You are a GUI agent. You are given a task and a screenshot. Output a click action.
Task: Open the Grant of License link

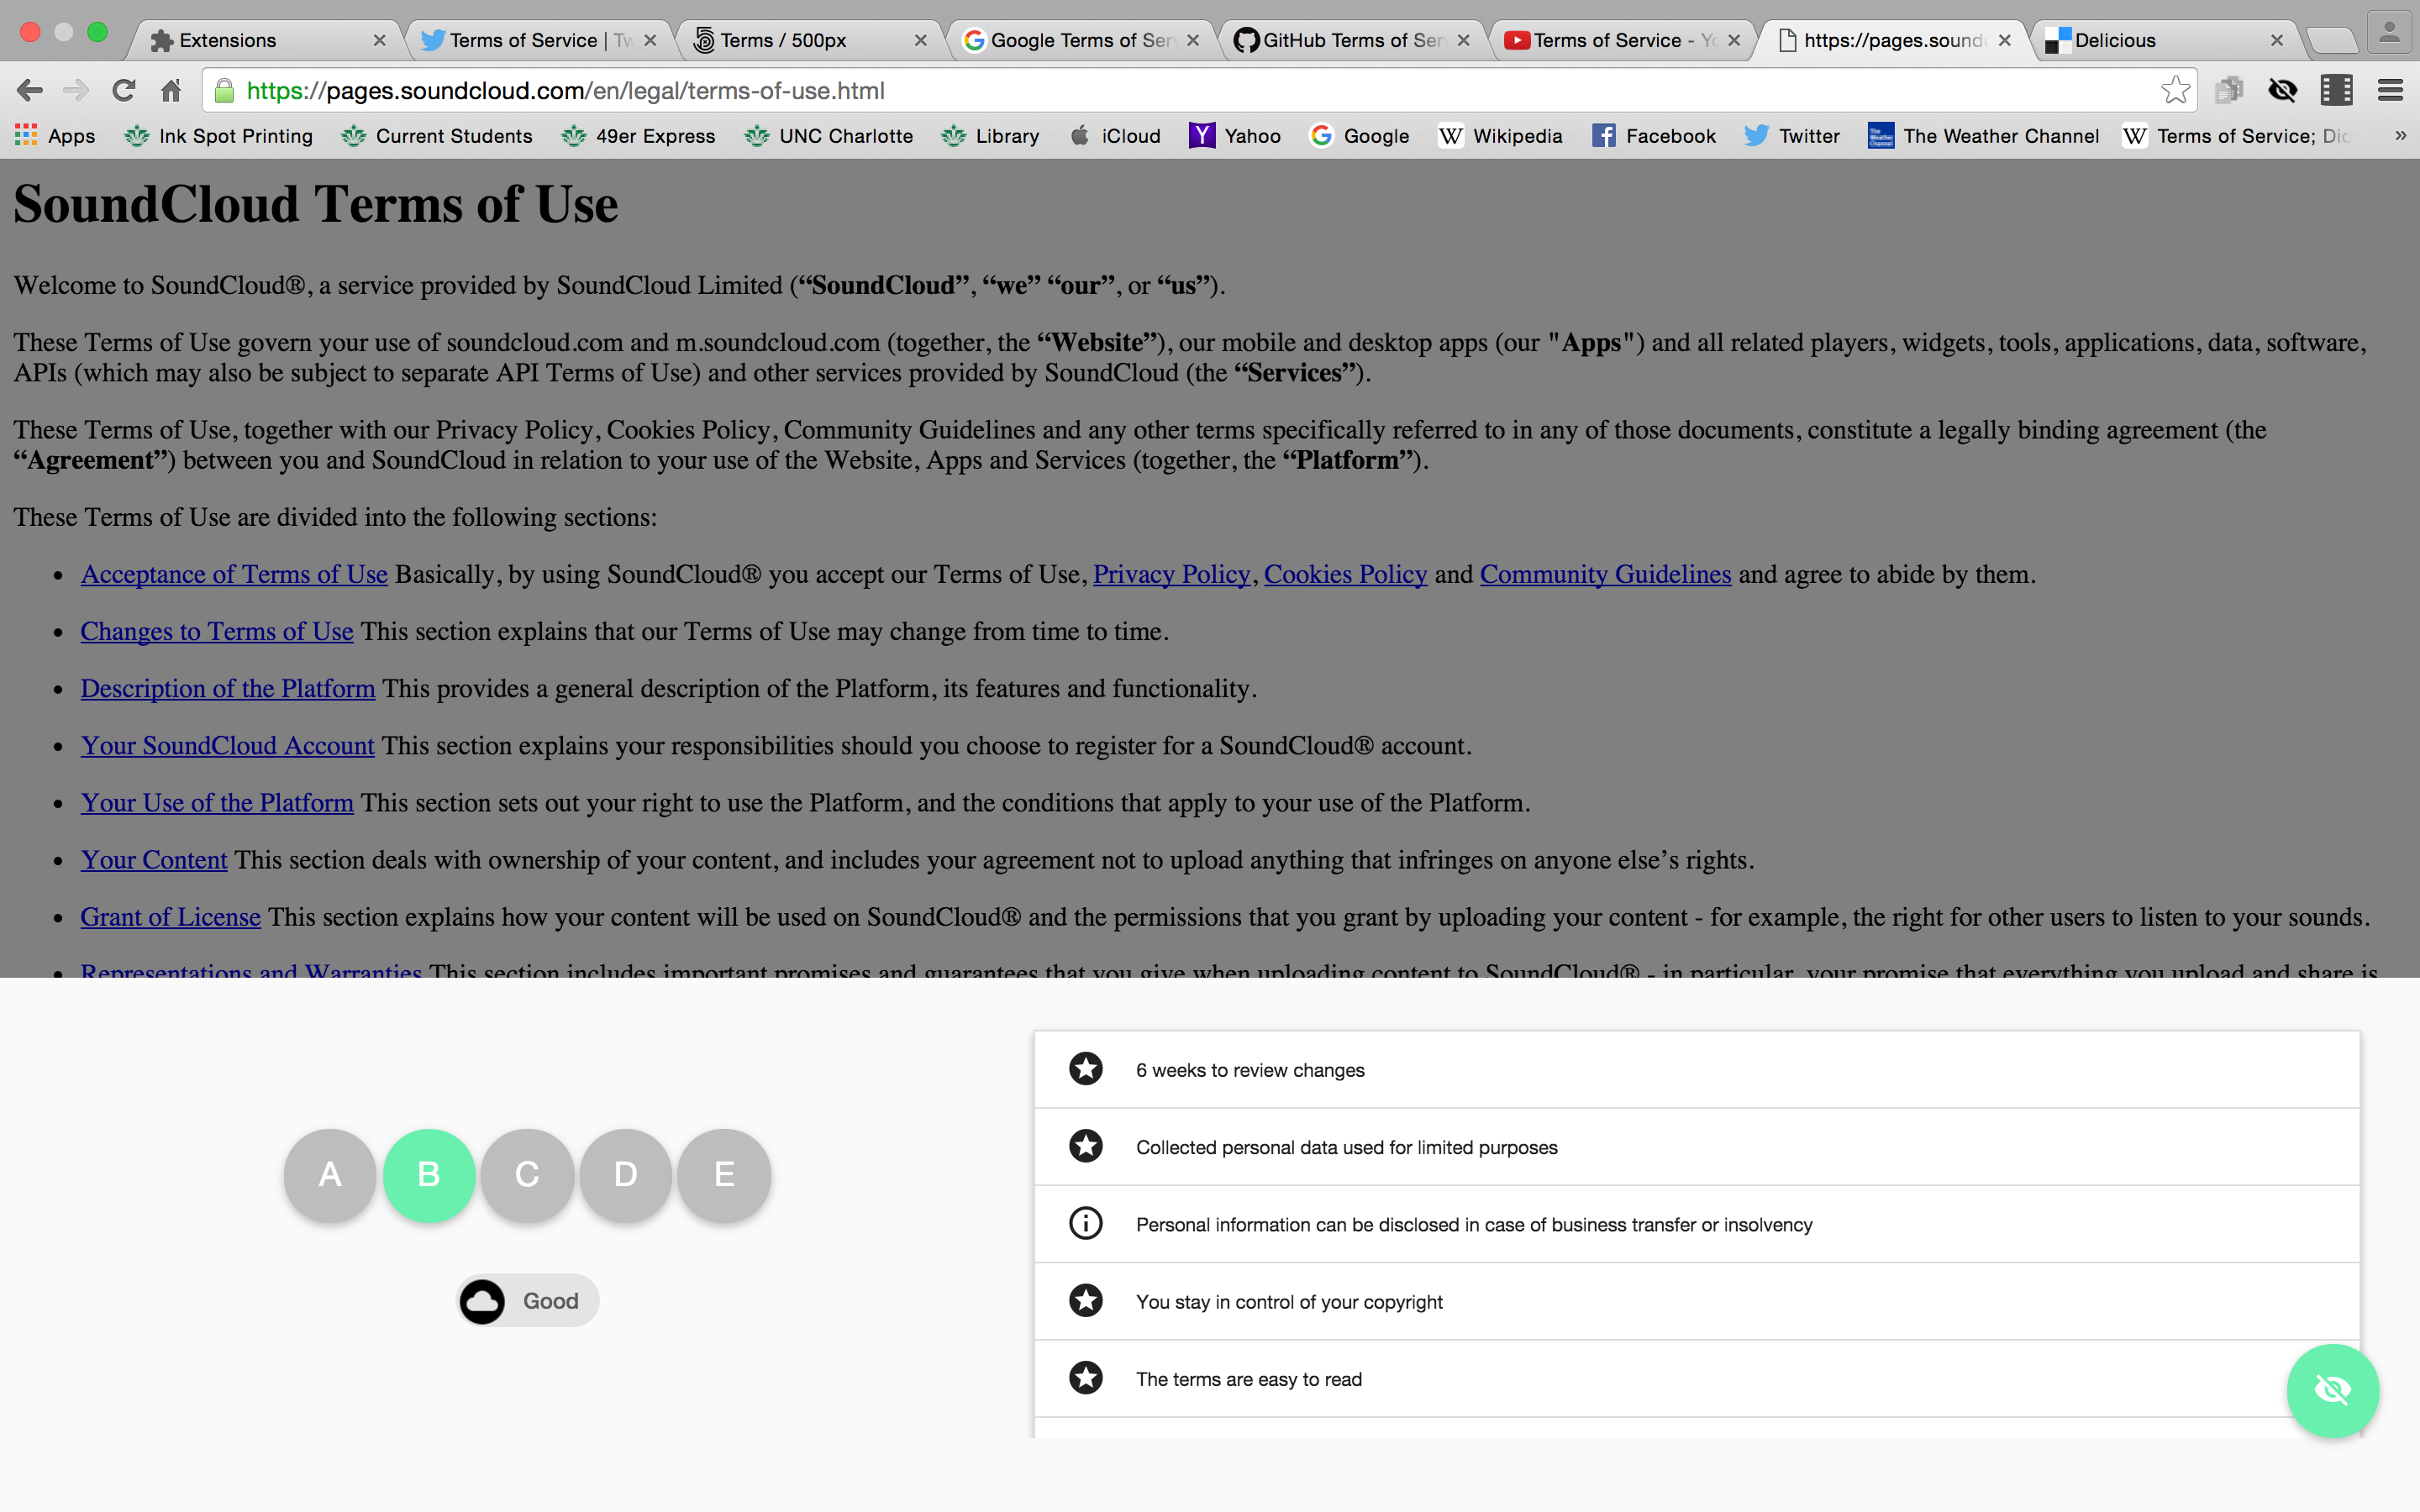tap(170, 917)
